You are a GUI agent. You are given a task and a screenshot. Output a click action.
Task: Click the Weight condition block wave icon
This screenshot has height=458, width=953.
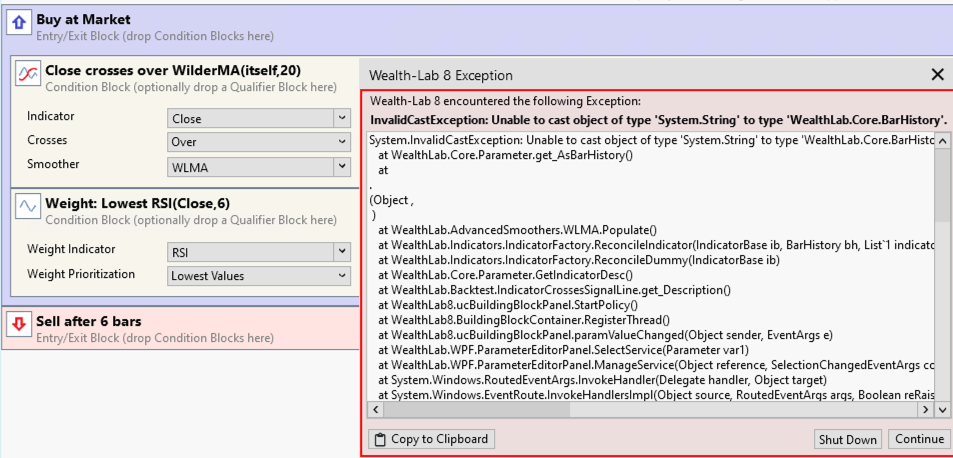[28, 206]
